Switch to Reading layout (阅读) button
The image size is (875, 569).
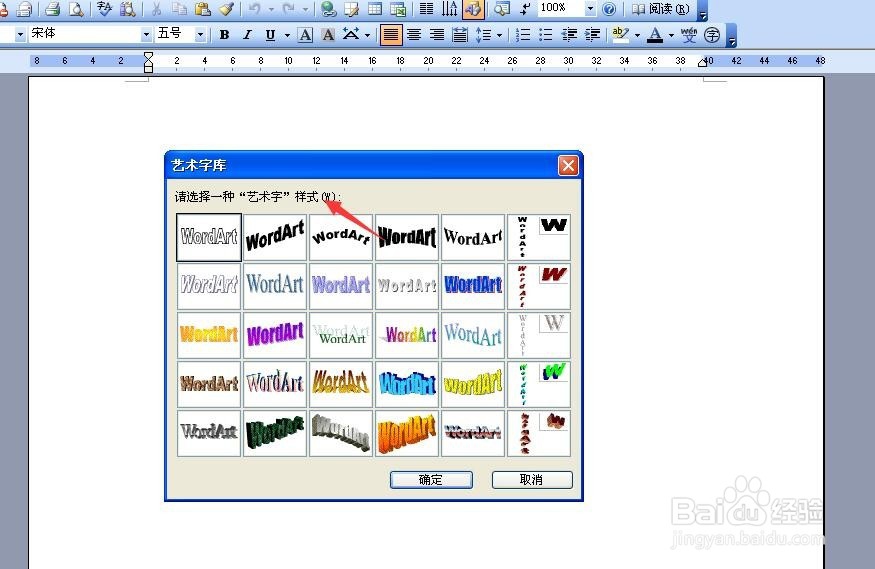click(661, 8)
